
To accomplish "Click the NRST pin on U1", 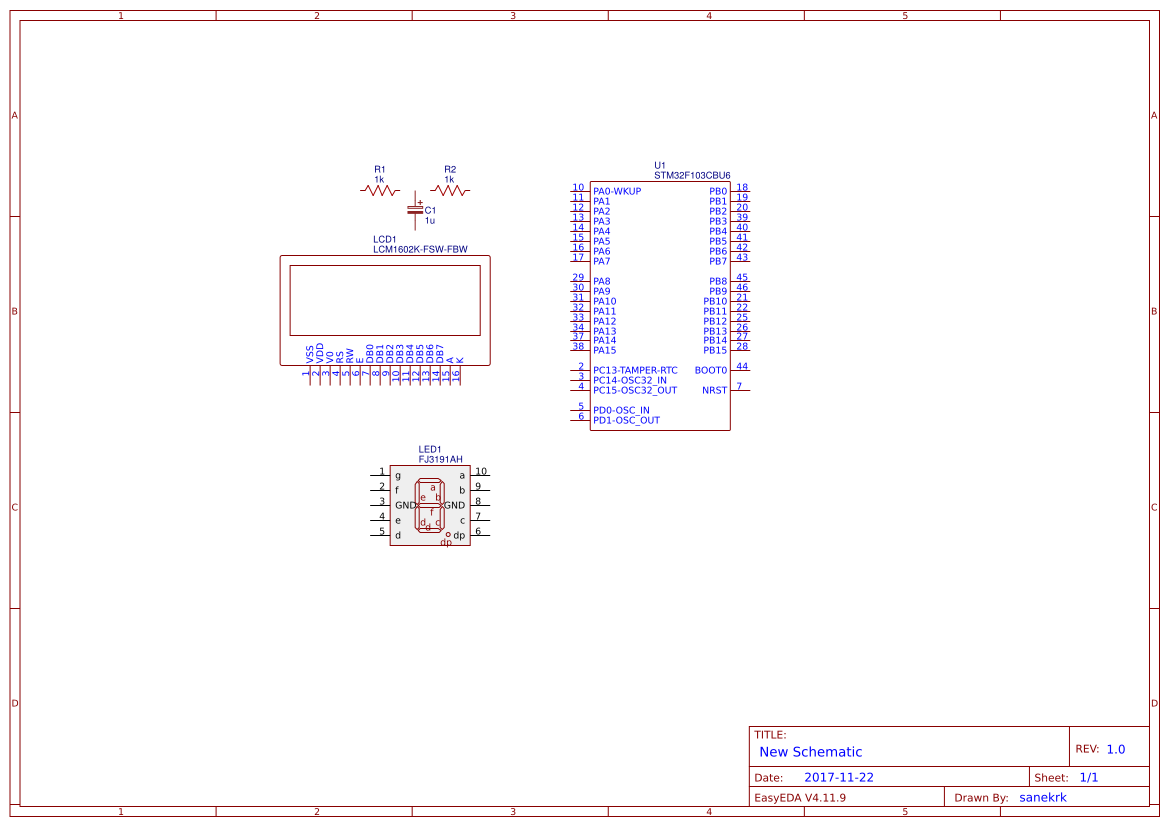I will pyautogui.click(x=714, y=390).
